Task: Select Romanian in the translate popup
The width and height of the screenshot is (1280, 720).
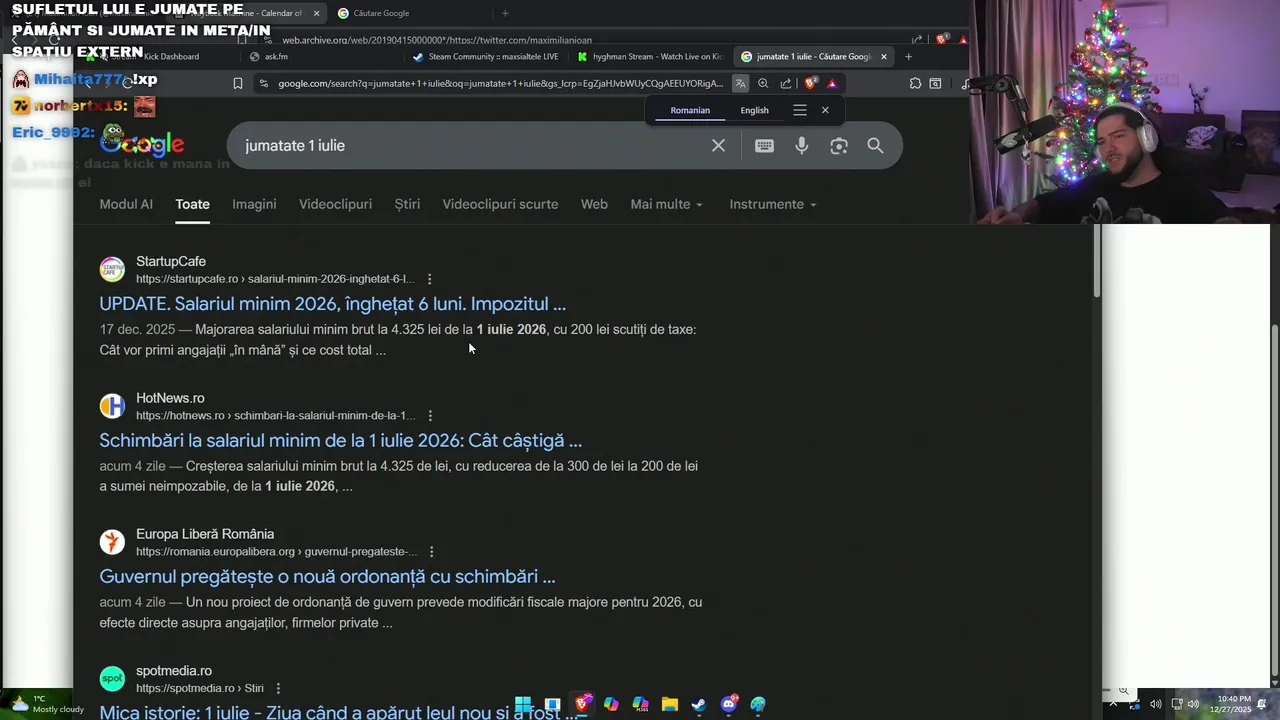Action: pos(690,110)
